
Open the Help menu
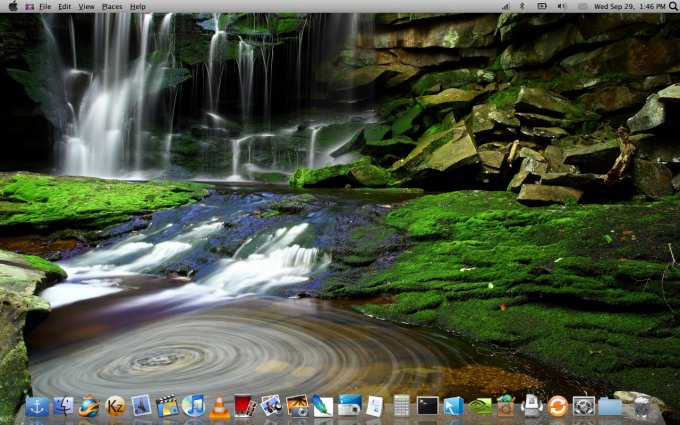click(x=138, y=6)
